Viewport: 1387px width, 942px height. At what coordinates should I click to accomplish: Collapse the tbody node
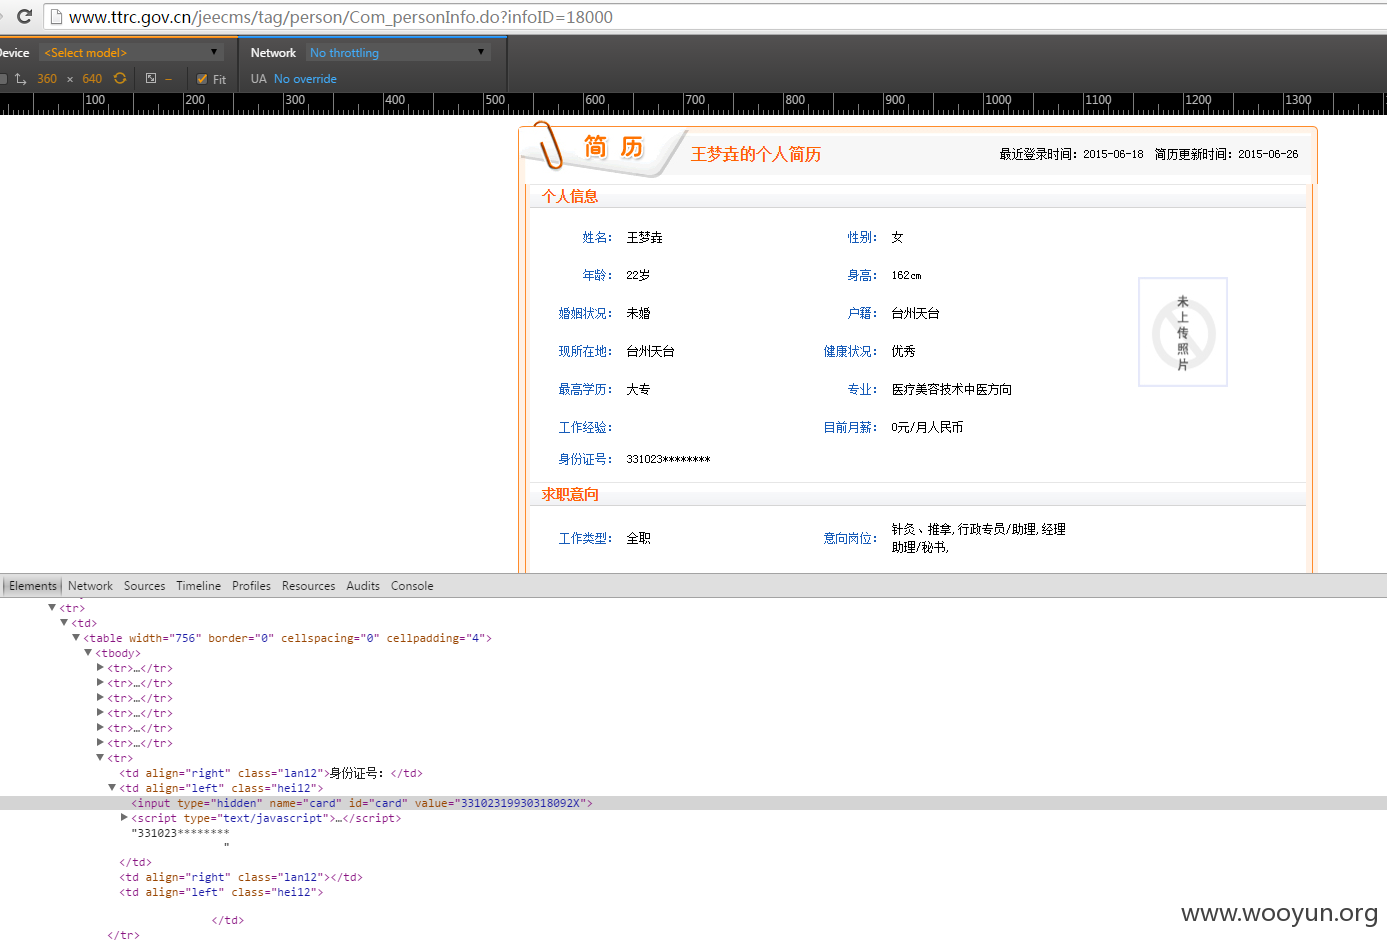point(88,653)
